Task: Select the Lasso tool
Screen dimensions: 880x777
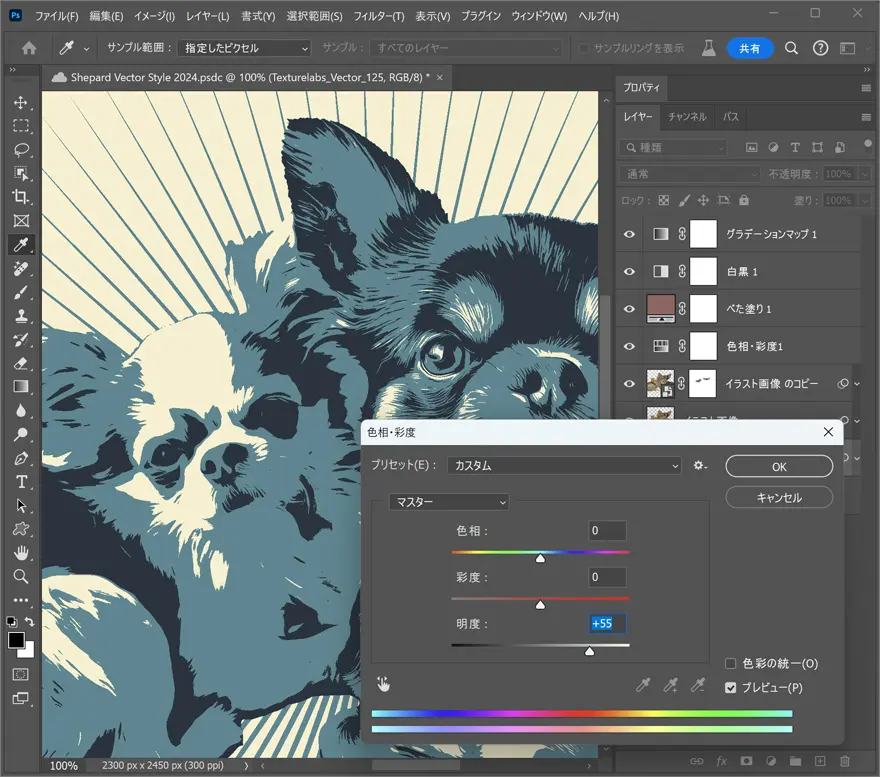Action: 21,150
